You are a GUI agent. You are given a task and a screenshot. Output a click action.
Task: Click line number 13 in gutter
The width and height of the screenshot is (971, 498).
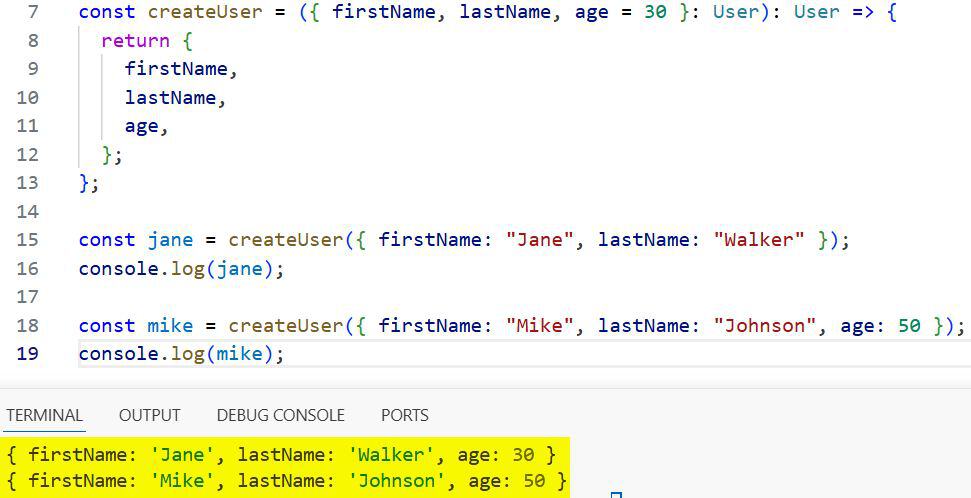(27, 183)
